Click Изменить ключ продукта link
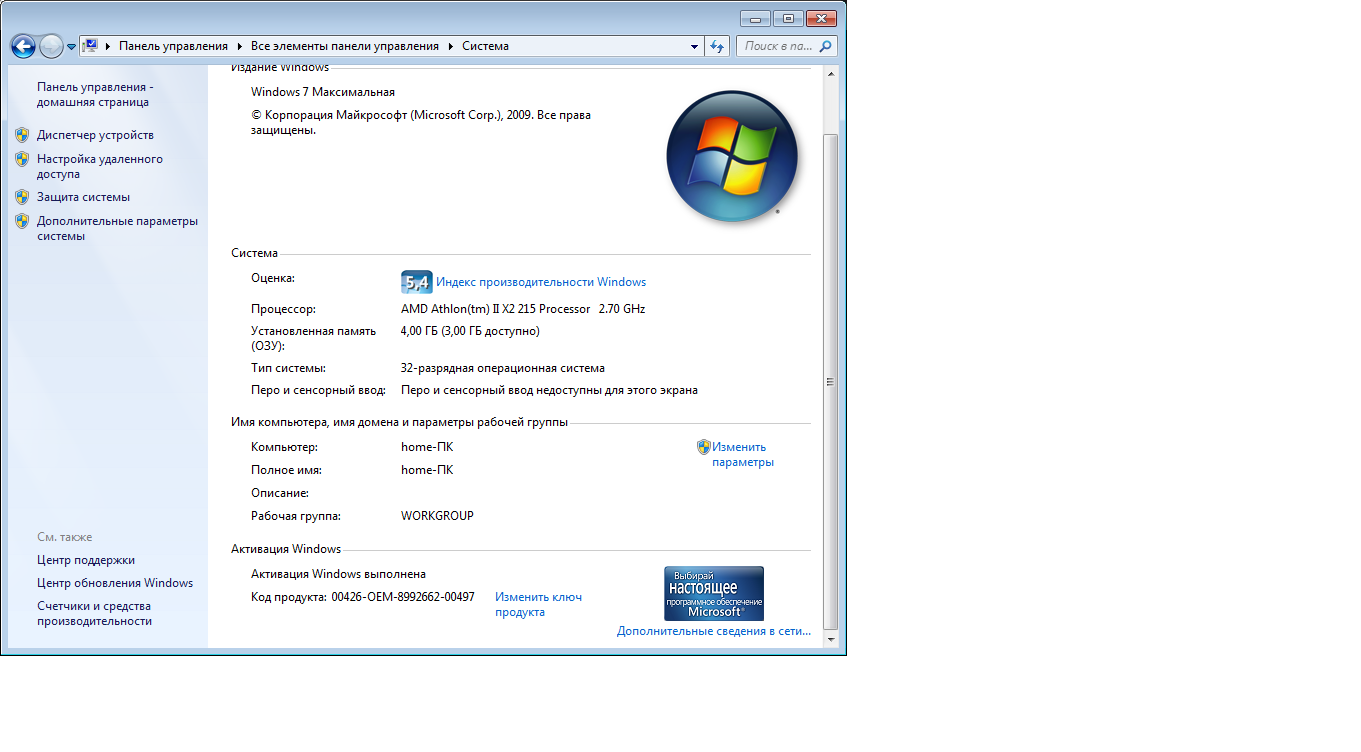Viewport: 1361px width, 752px height. (x=538, y=604)
